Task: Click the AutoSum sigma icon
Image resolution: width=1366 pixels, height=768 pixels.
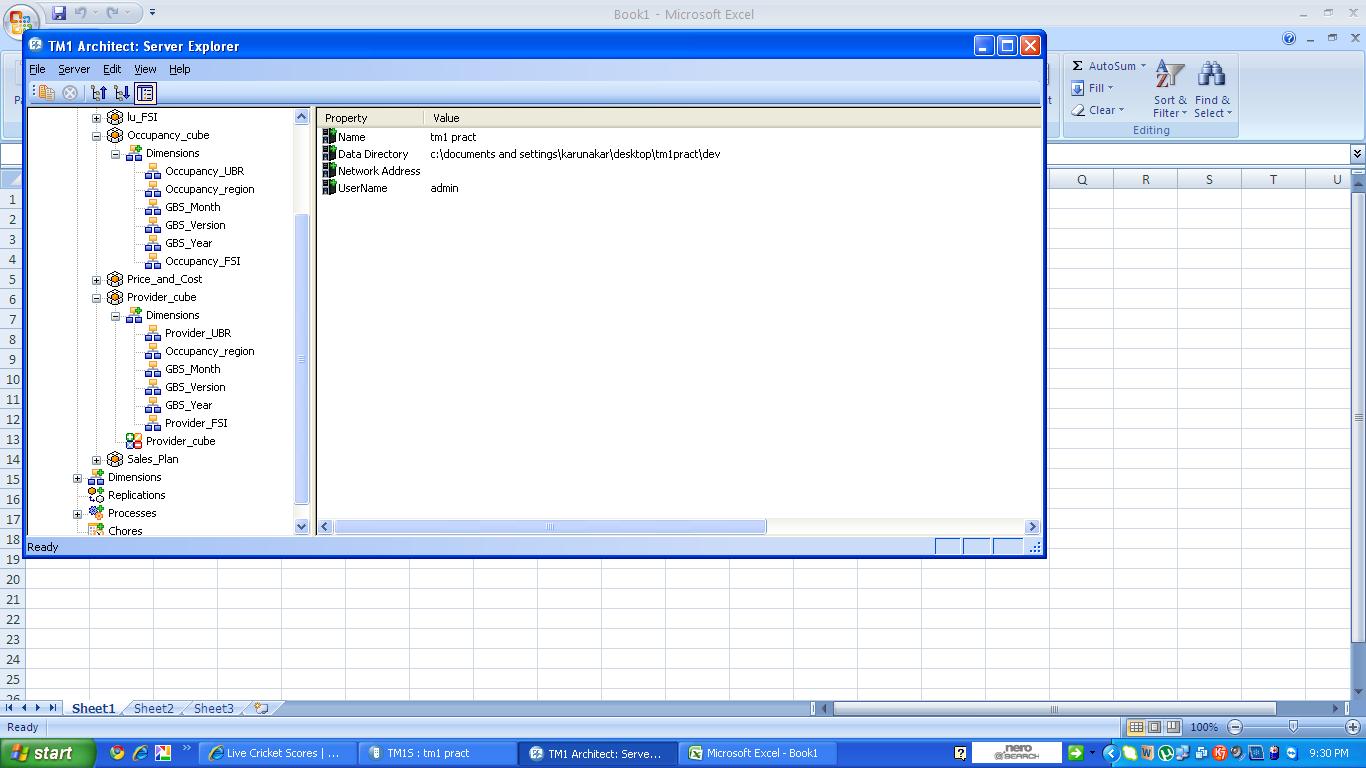Action: pyautogui.click(x=1077, y=66)
